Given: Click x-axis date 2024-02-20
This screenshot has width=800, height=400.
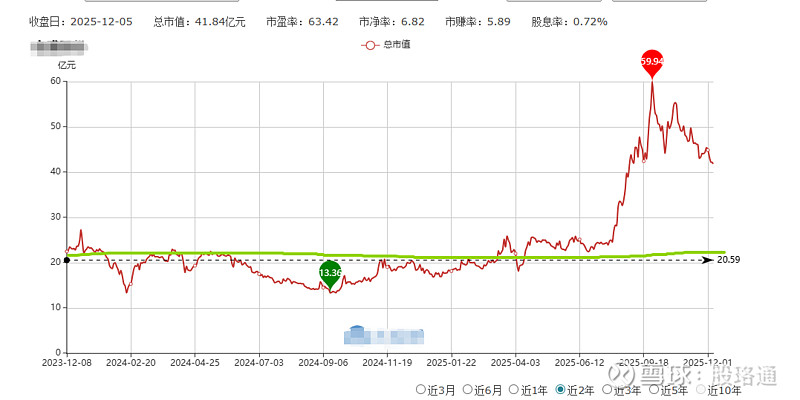Looking at the screenshot, I should point(131,362).
